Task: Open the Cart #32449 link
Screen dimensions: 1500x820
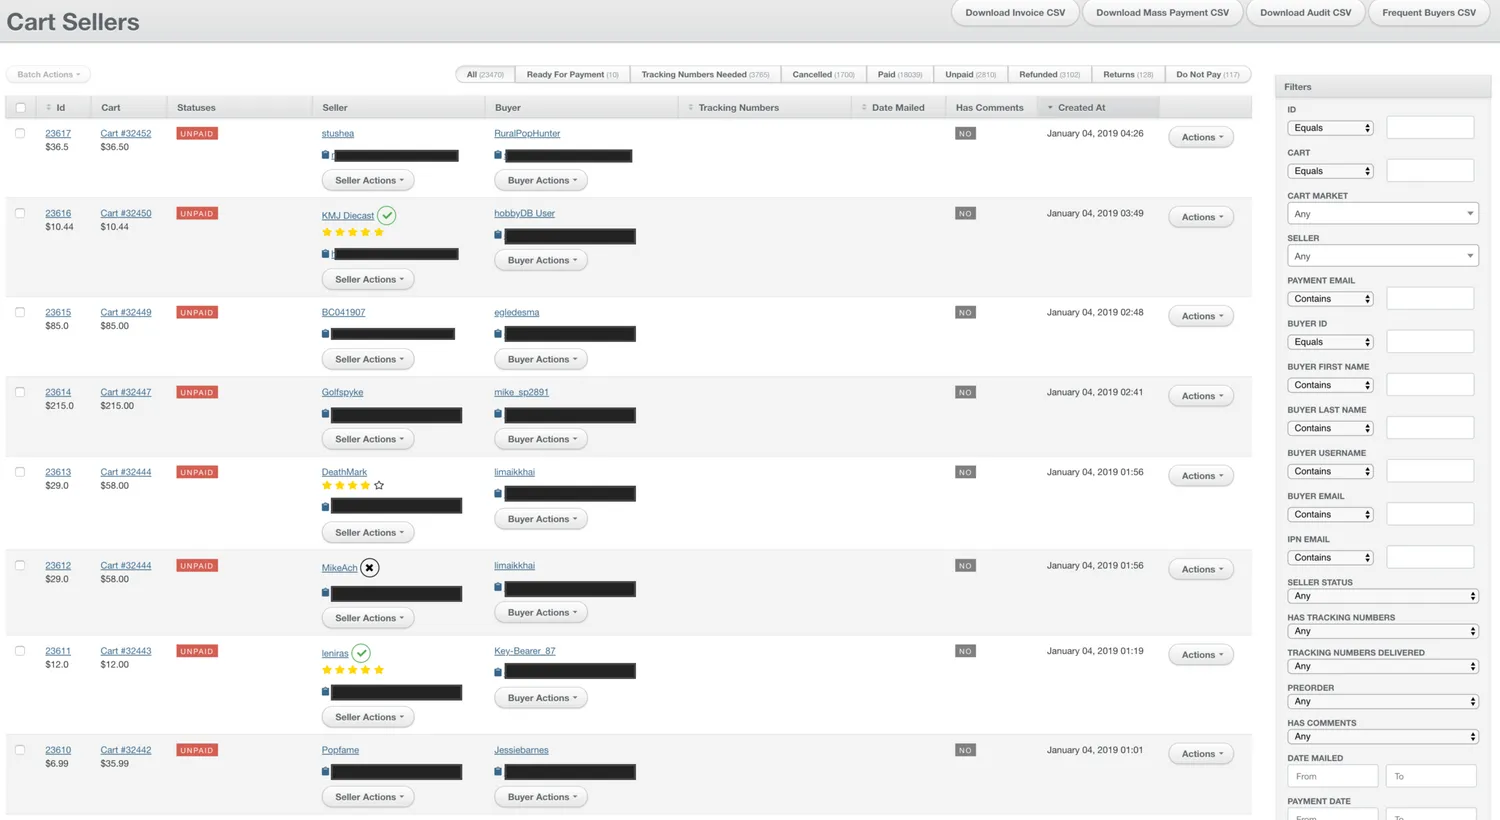Action: click(126, 312)
